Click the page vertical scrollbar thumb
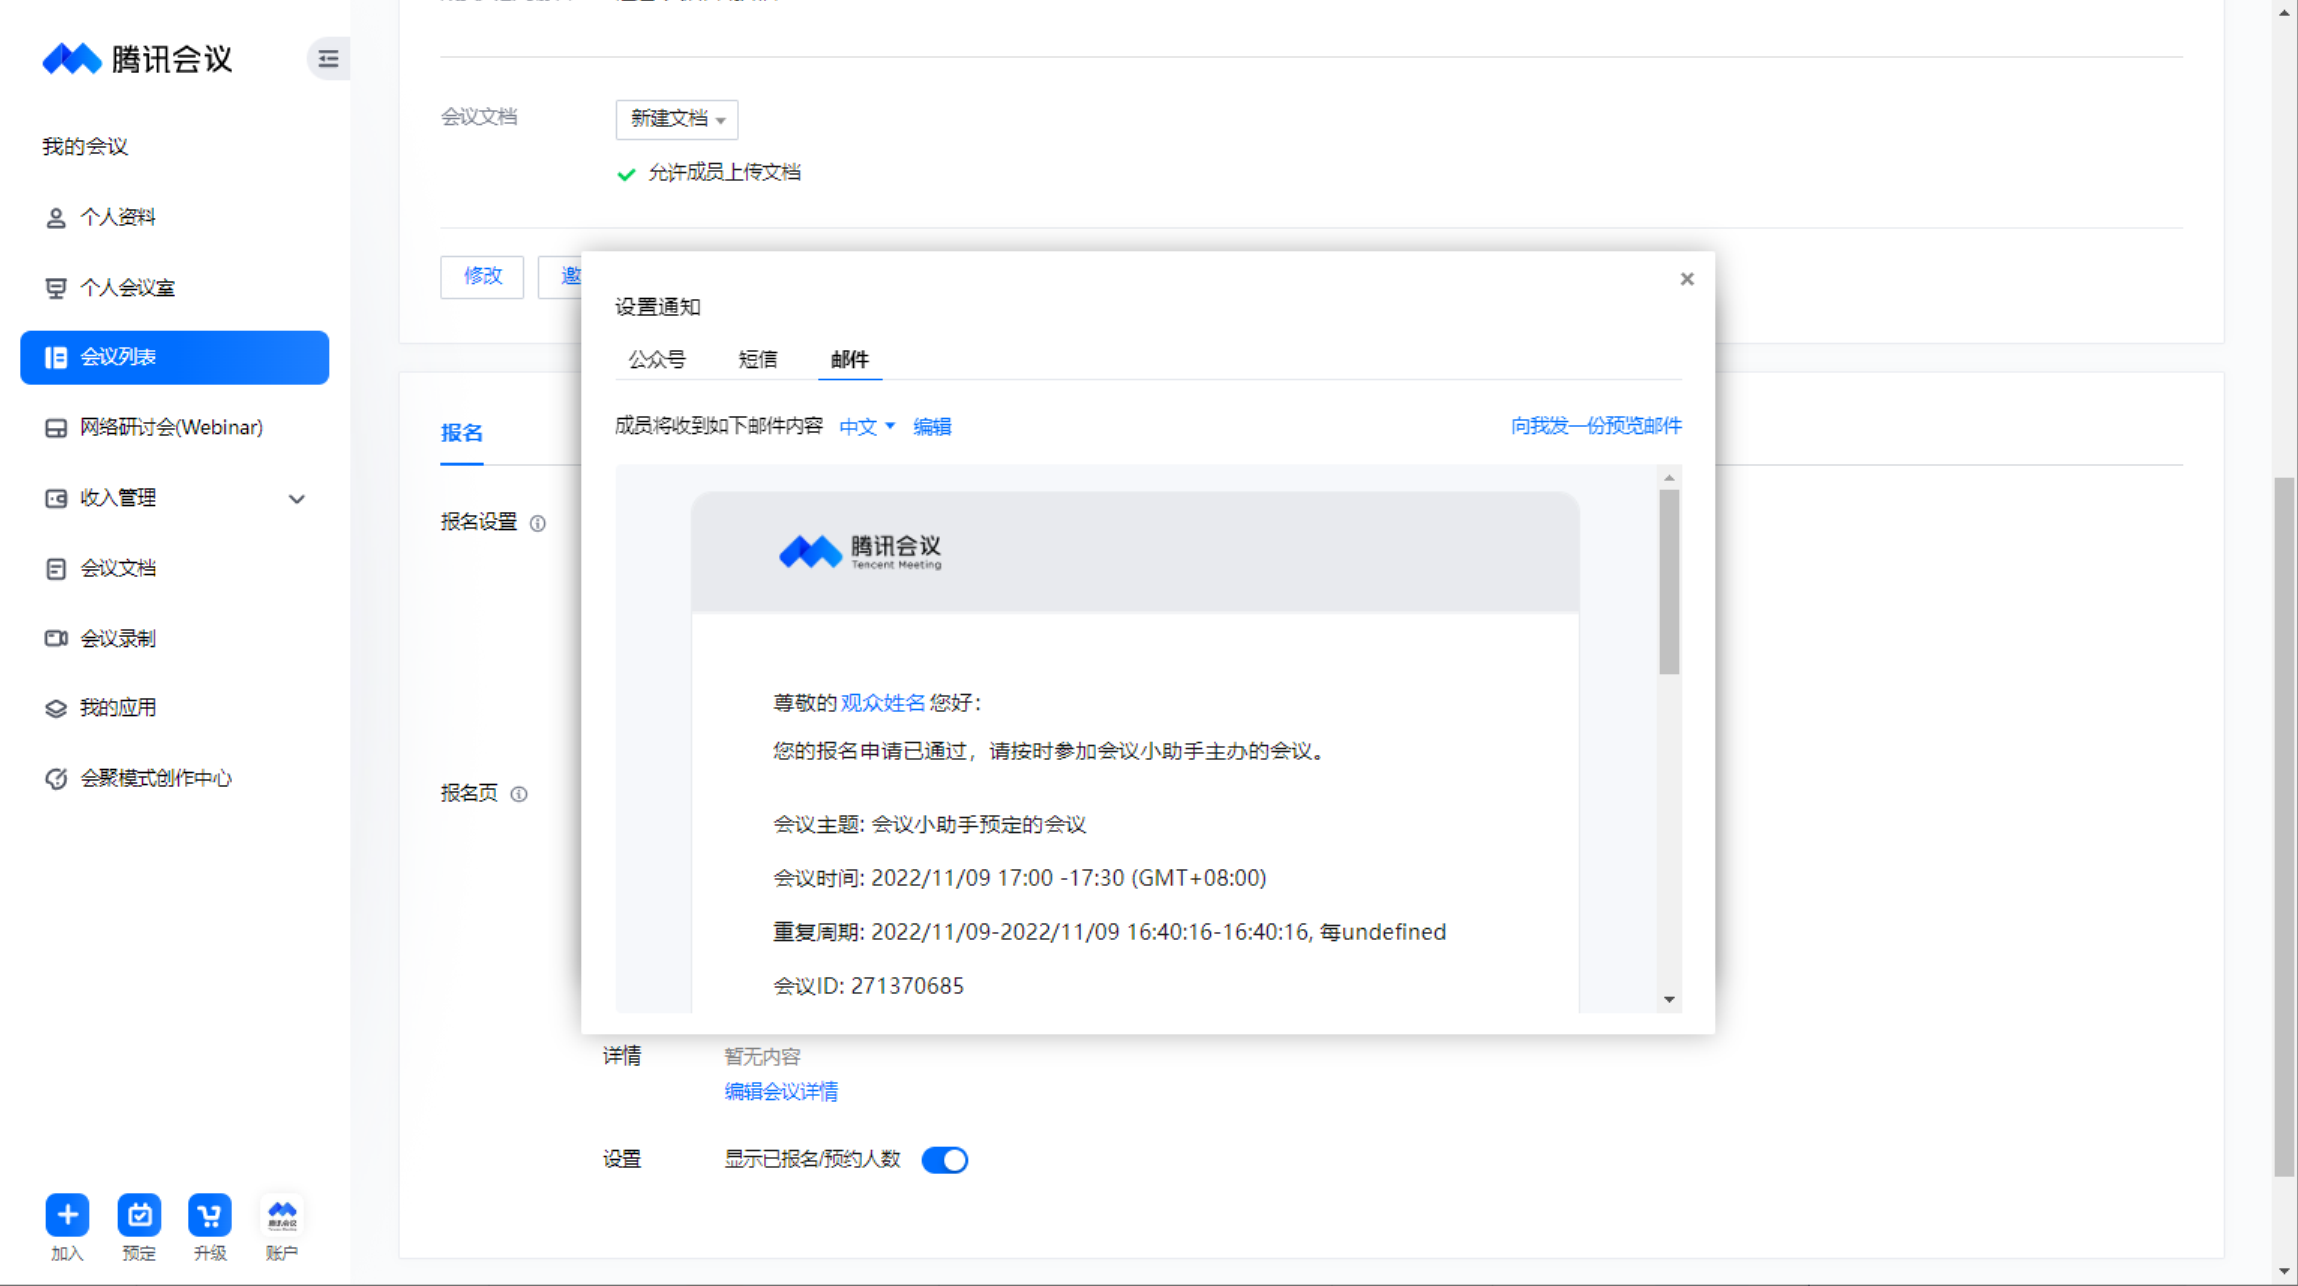2298x1286 pixels. click(x=2284, y=827)
